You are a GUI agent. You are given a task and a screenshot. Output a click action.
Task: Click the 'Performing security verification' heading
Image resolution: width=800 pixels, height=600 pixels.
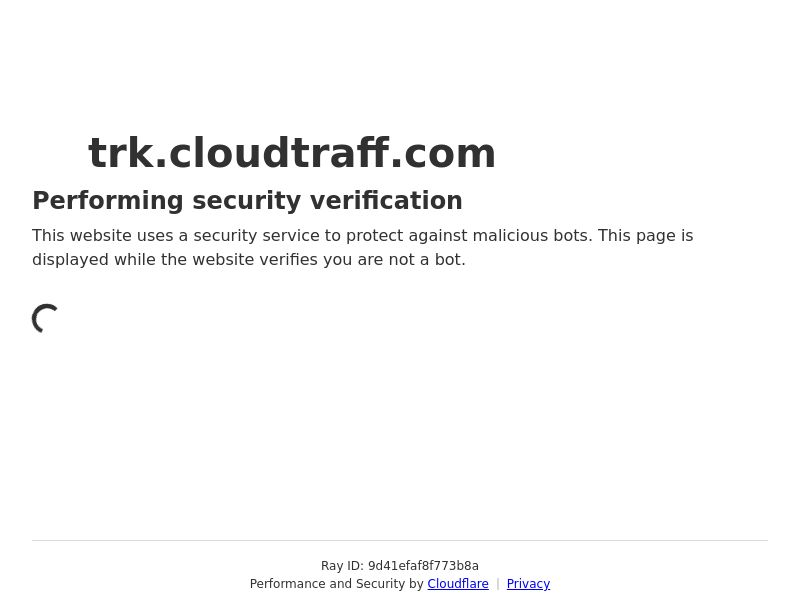247,201
